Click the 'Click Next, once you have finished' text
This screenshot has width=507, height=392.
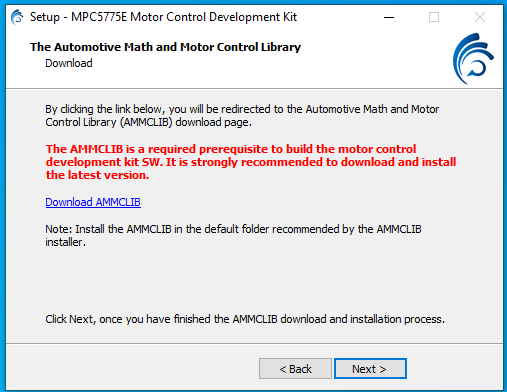click(245, 319)
